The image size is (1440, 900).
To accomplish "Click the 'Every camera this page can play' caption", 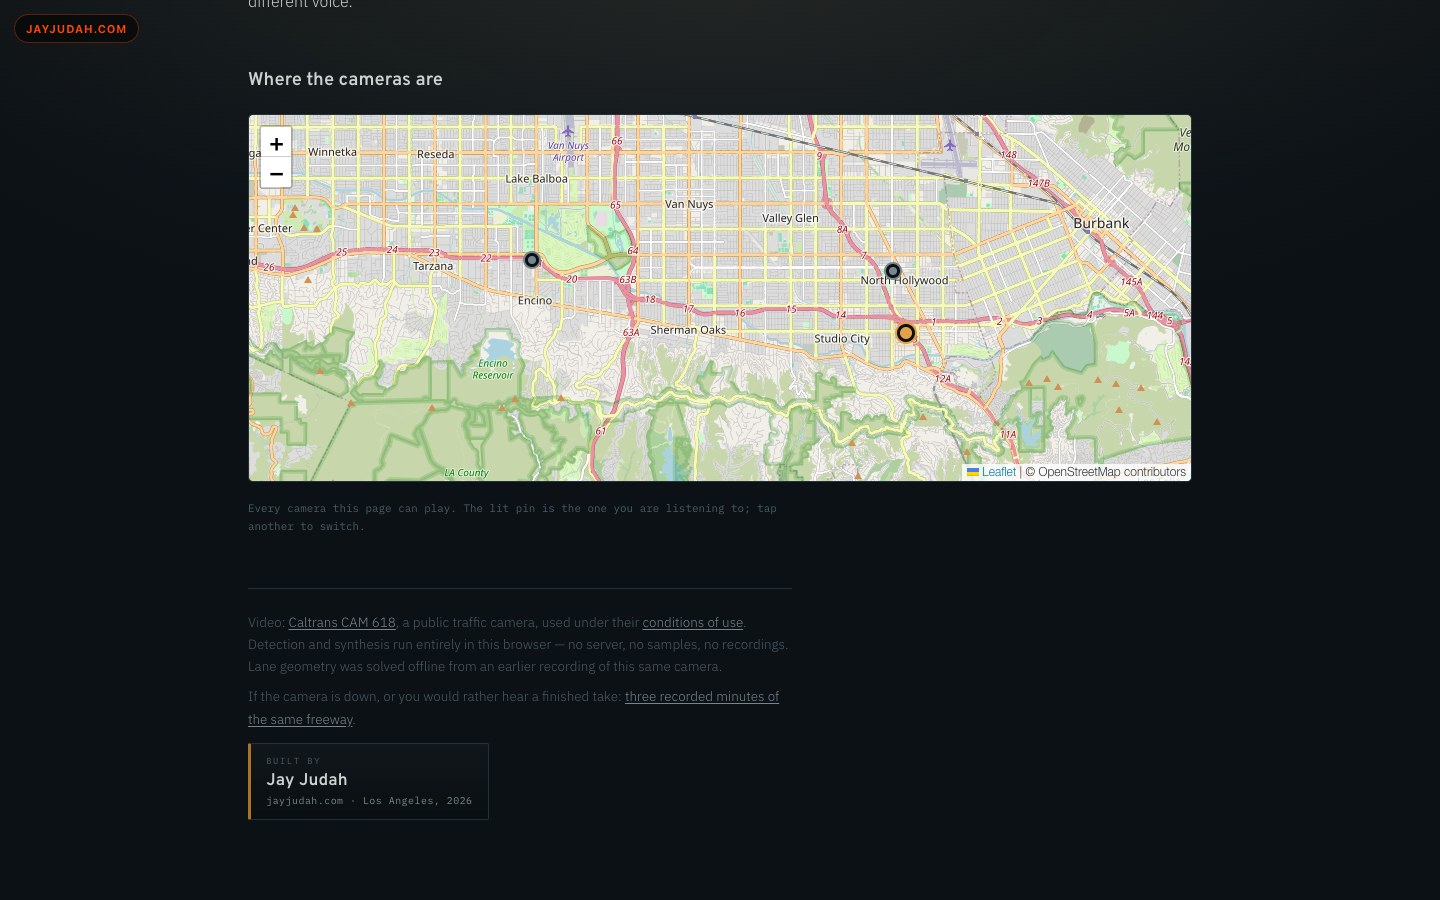I will 512,517.
